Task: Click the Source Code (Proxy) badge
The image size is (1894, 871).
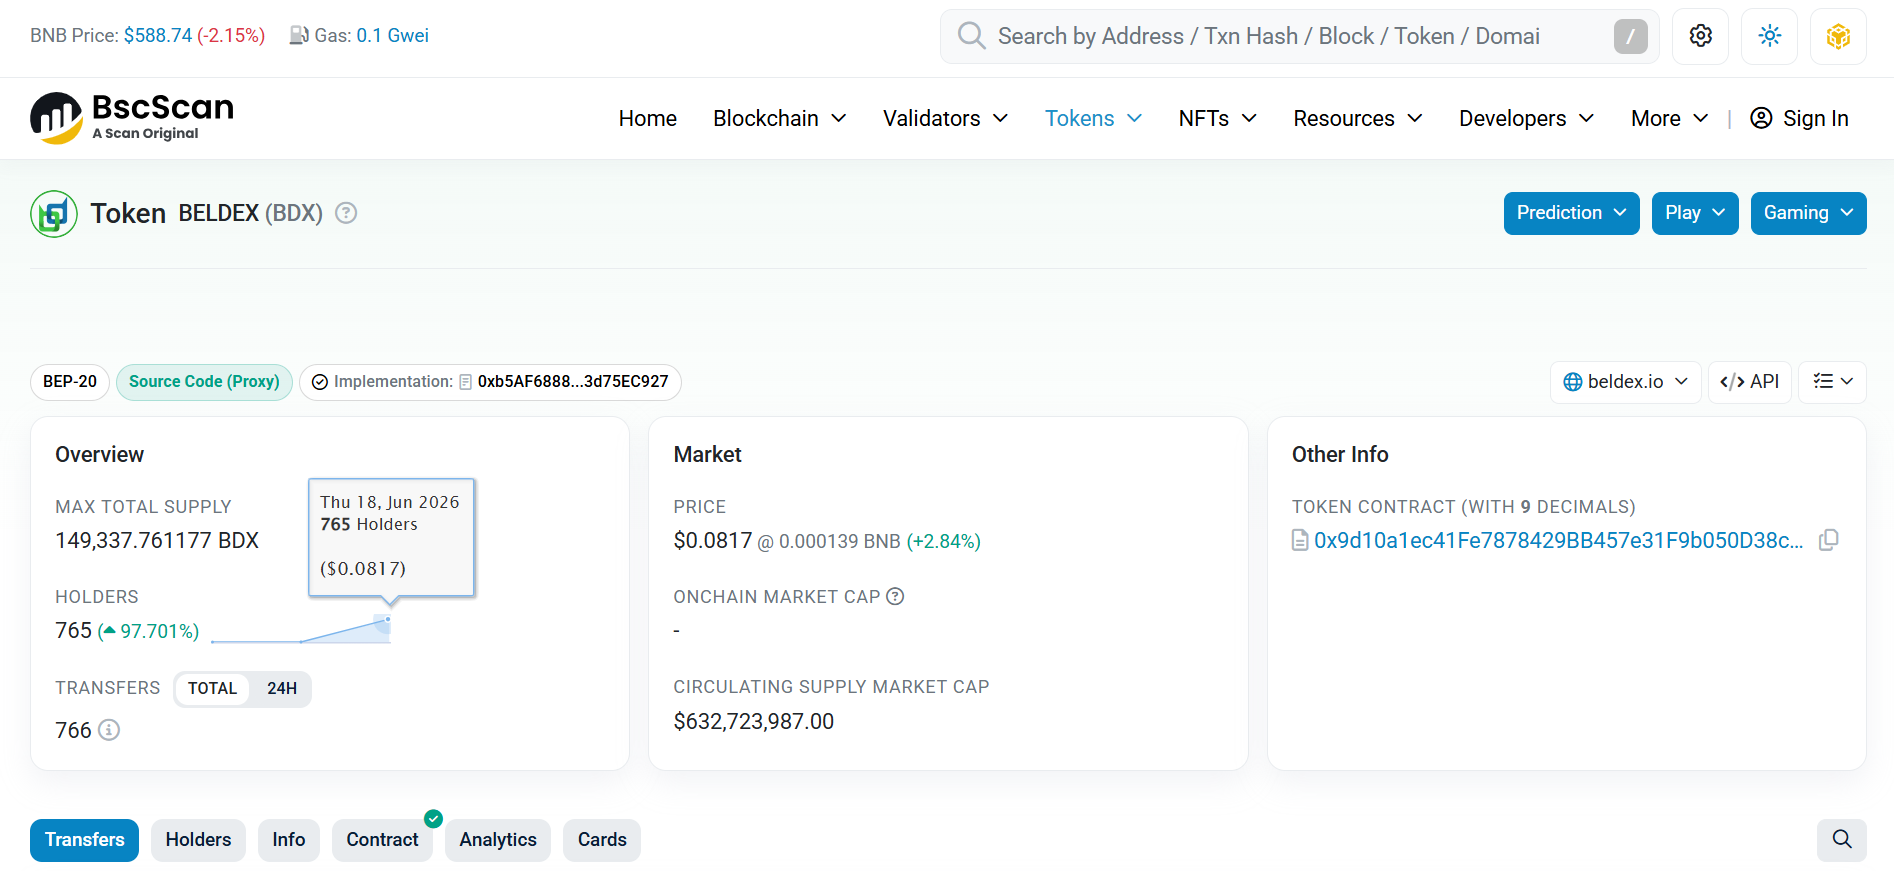Action: [204, 382]
